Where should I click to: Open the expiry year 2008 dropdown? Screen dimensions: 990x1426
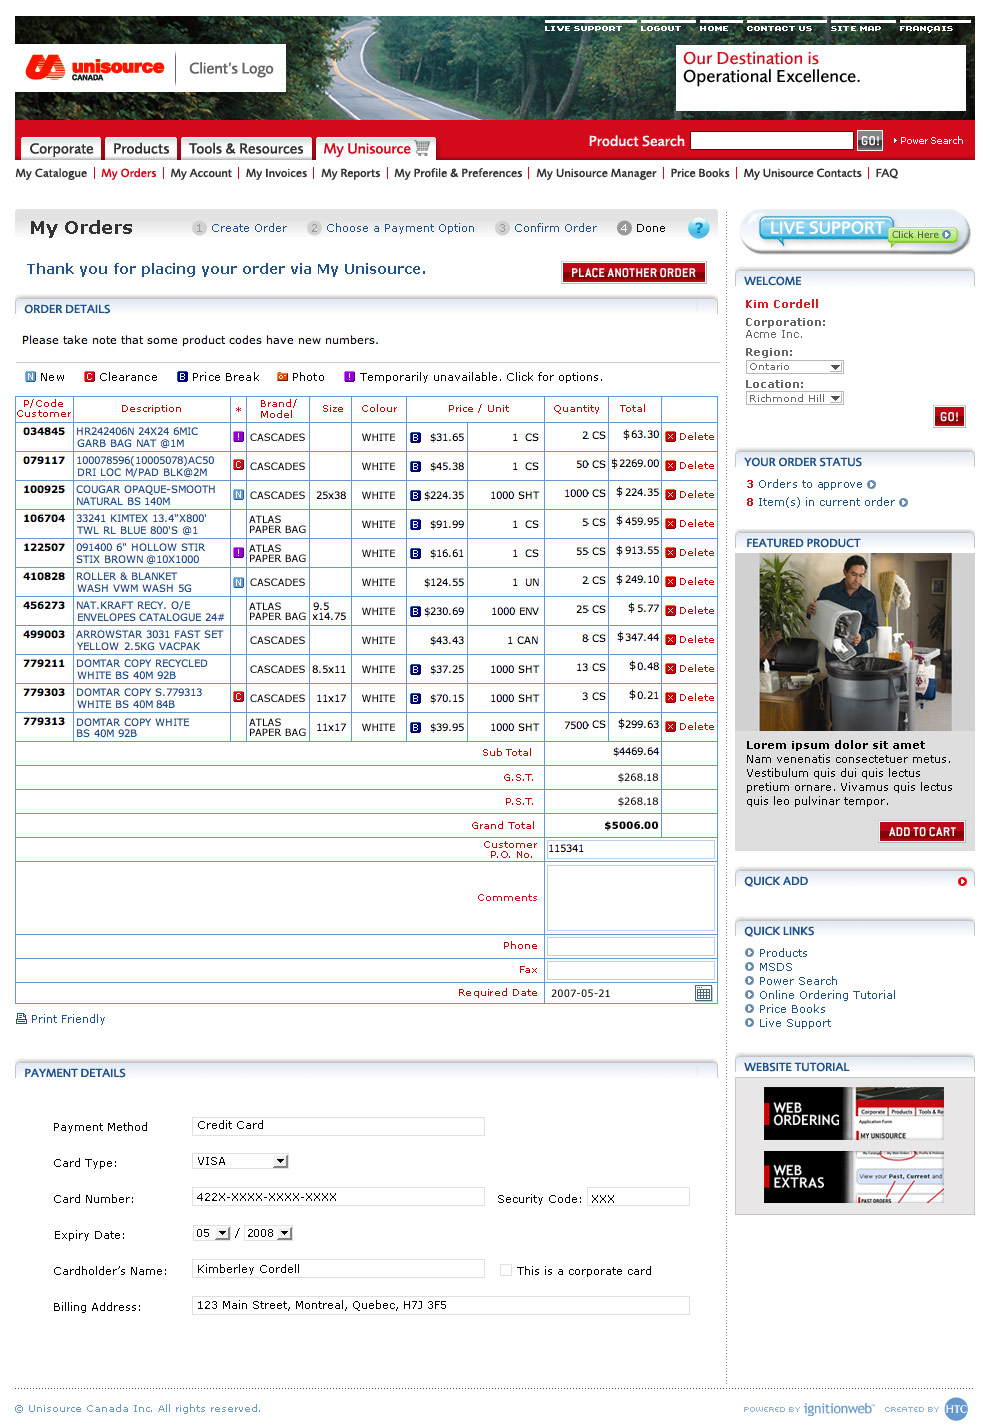click(x=285, y=1233)
